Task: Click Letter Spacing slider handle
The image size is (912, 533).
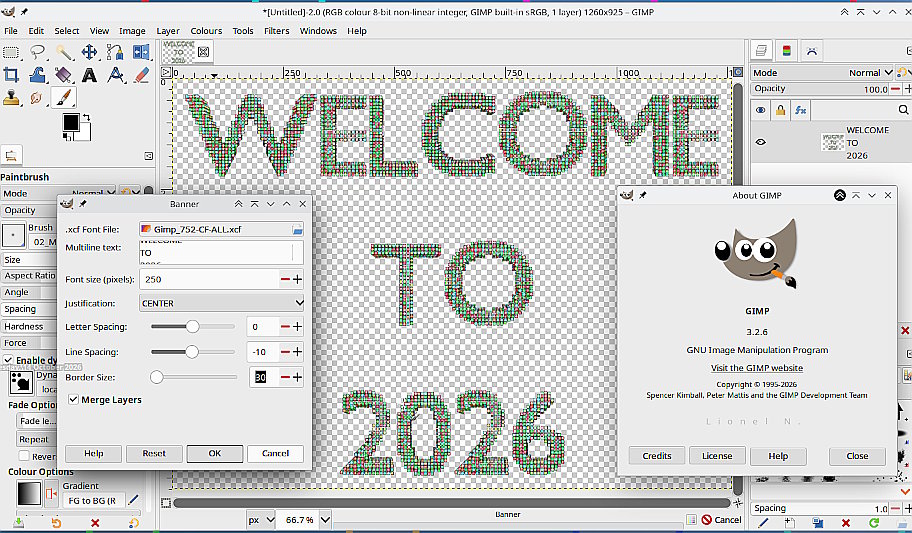Action: (192, 327)
